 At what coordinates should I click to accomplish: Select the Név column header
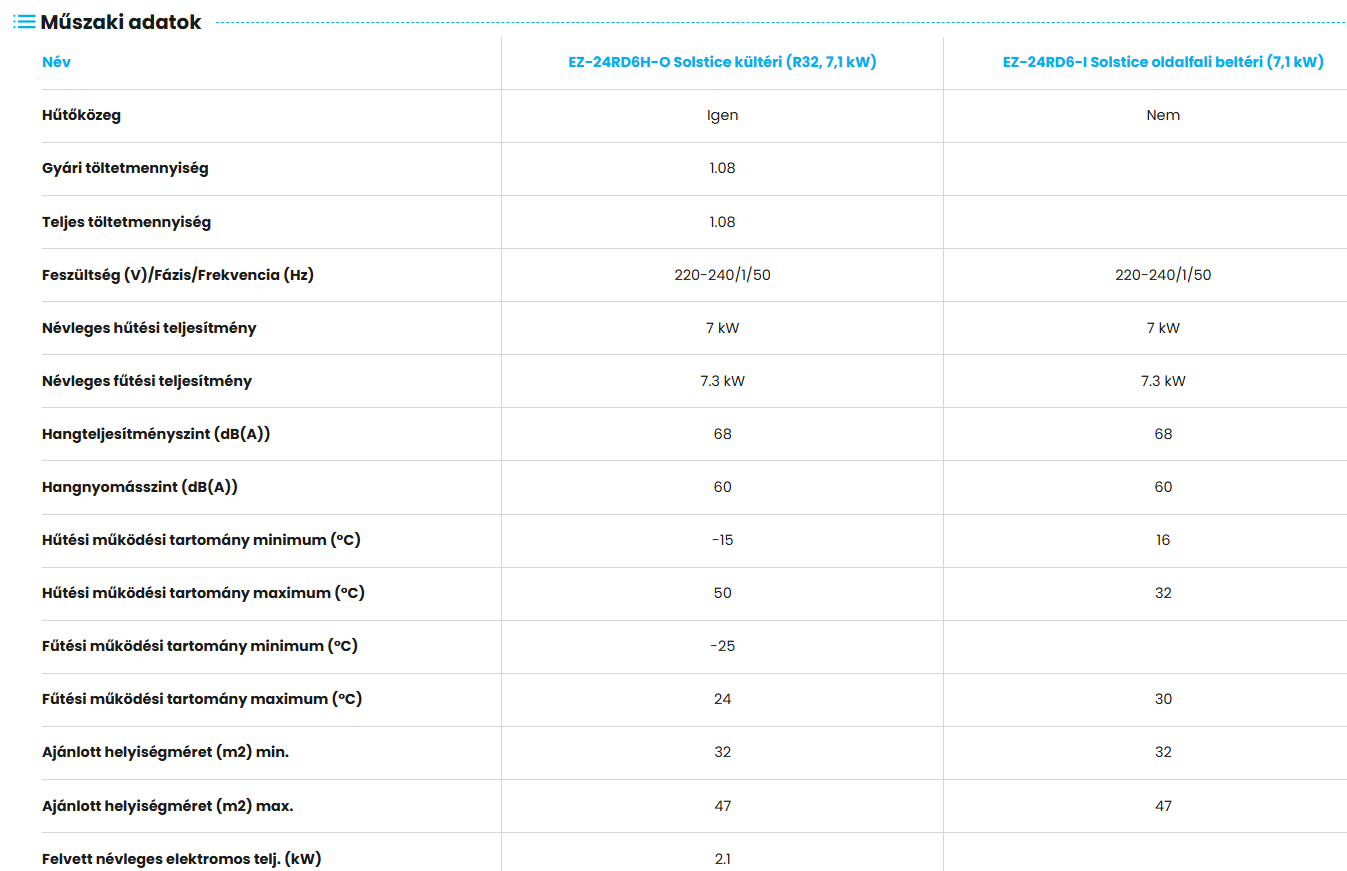point(56,62)
